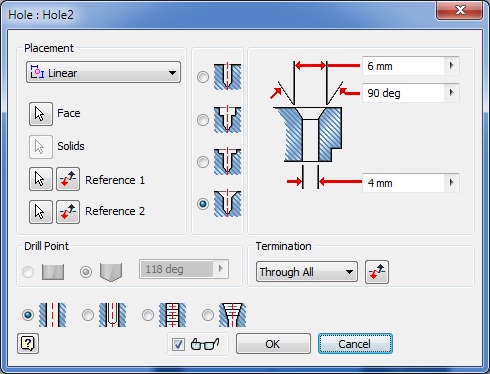The height and width of the screenshot is (374, 490).
Task: Click the preview glasses icon
Action: tap(205, 344)
